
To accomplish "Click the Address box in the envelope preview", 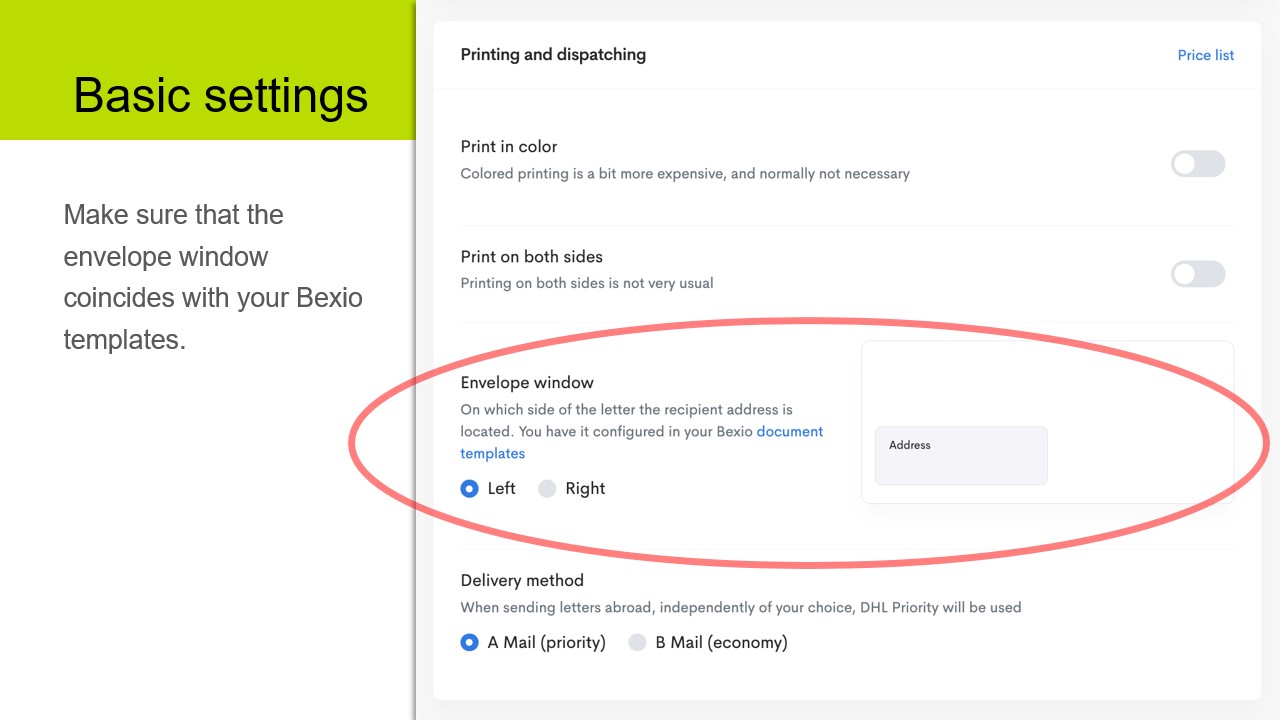I will [x=960, y=456].
